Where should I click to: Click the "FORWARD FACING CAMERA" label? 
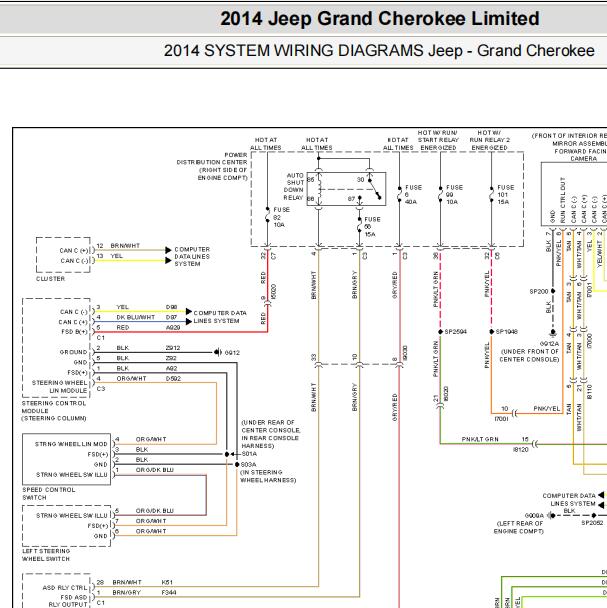pos(581,155)
